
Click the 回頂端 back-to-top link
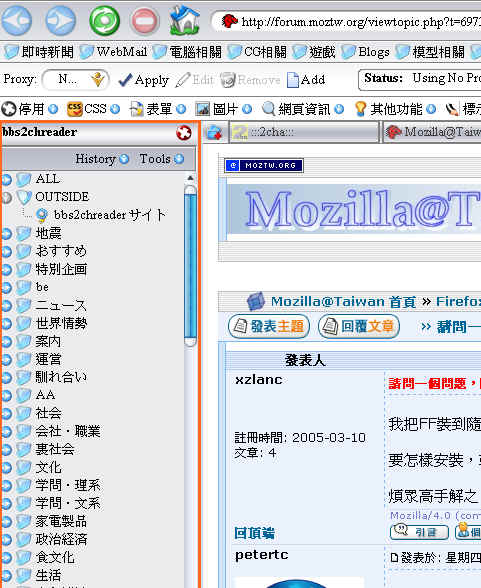254,533
